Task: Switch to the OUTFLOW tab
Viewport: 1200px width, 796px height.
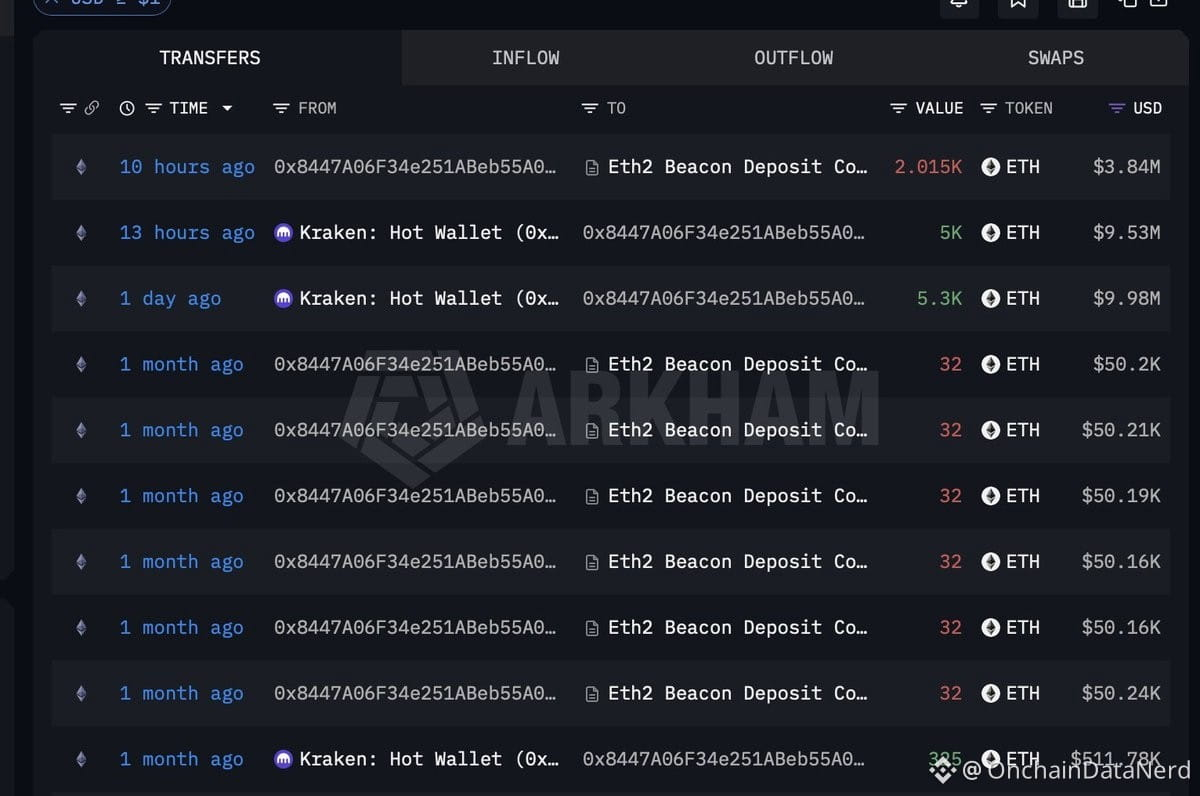Action: click(x=793, y=58)
